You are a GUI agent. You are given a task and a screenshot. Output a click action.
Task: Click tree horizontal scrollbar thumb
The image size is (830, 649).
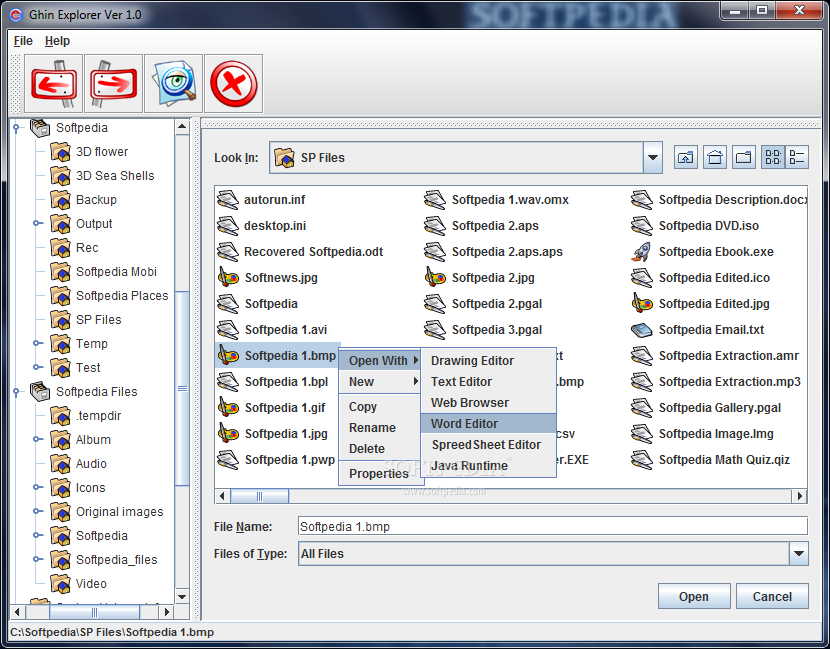[x=94, y=612]
